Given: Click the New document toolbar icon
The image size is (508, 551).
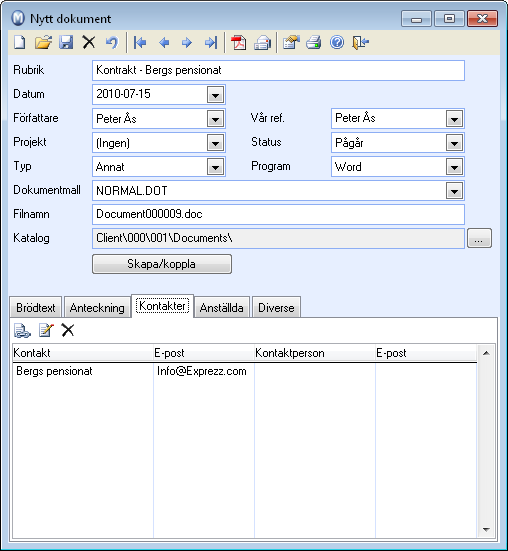Looking at the screenshot, I should tap(20, 43).
